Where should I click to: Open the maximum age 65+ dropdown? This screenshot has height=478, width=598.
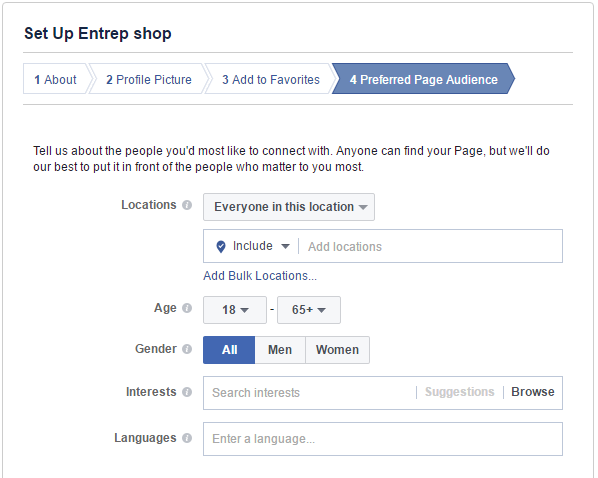[309, 310]
